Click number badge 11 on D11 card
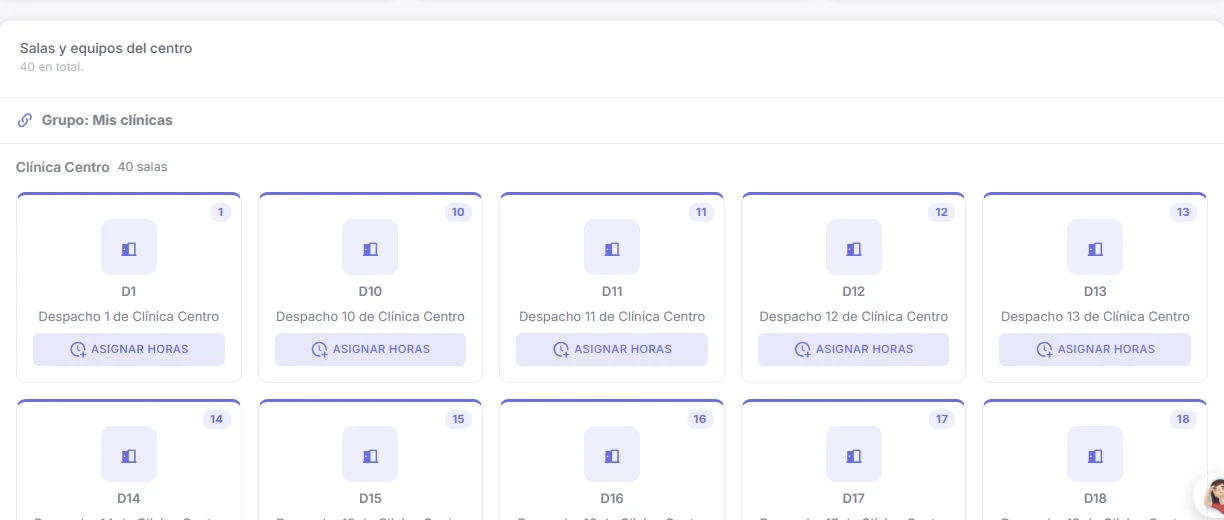This screenshot has height=520, width=1224. tap(701, 212)
